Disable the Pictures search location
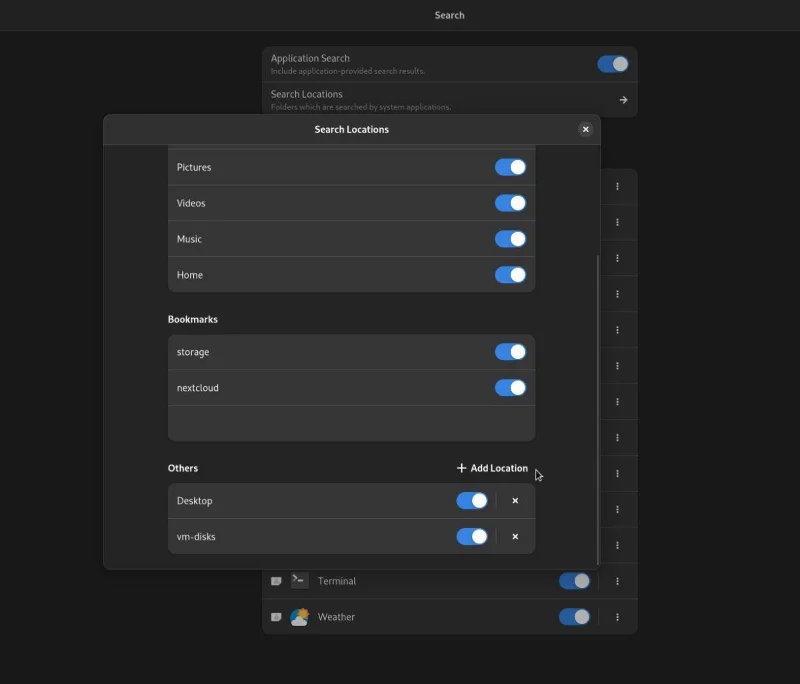Screen dimensions: 800x684 click(510, 167)
